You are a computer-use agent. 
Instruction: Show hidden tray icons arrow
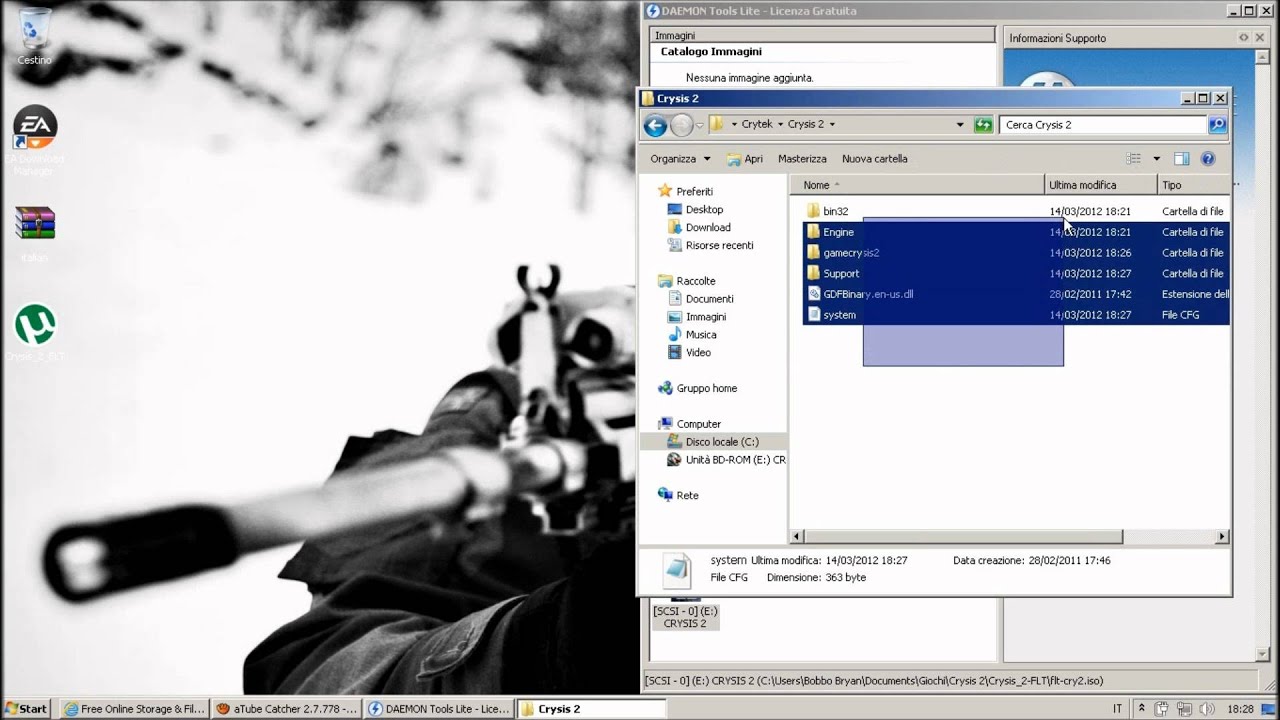coord(1142,709)
